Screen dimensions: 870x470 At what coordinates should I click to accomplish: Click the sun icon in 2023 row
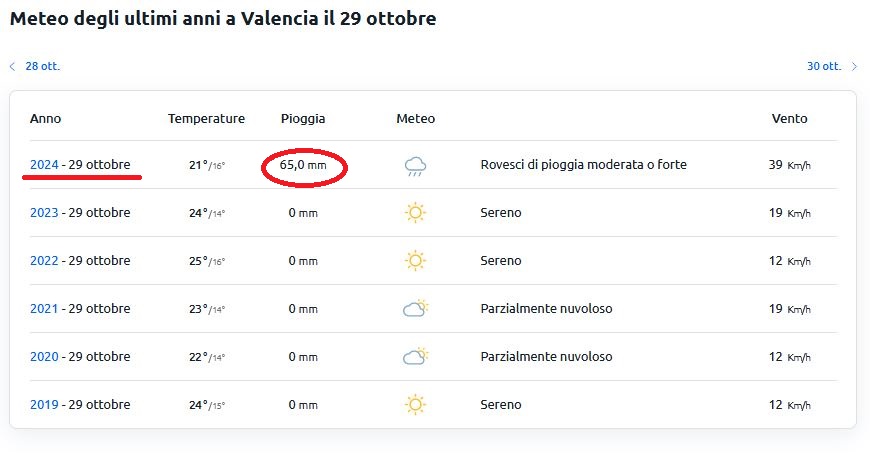tap(415, 213)
